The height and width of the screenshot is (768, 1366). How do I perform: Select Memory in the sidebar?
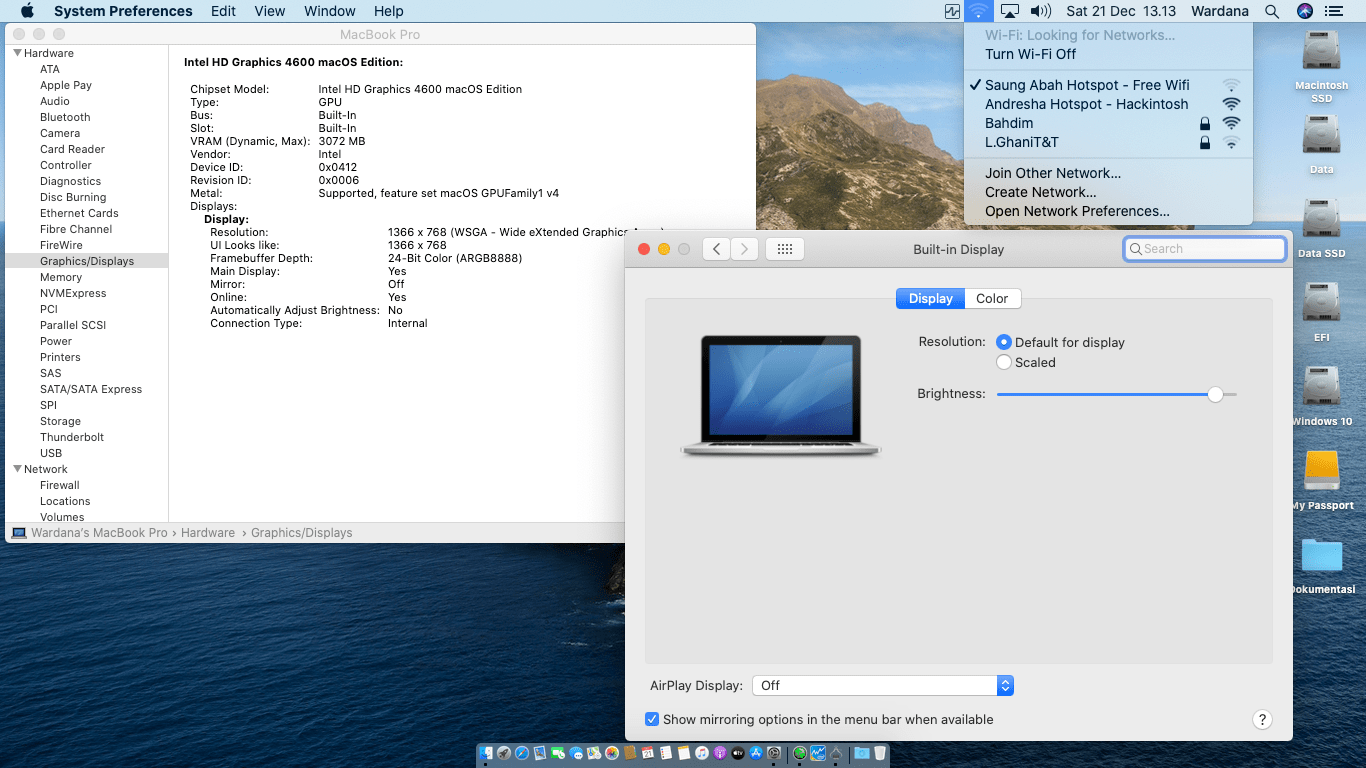(61, 277)
